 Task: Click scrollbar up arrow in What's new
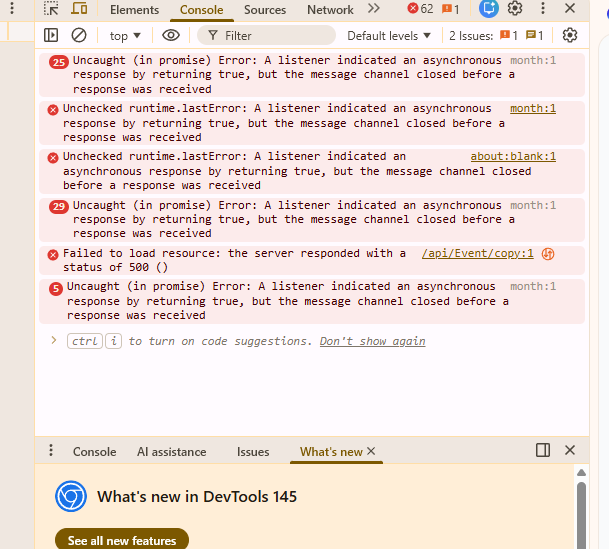click(581, 472)
